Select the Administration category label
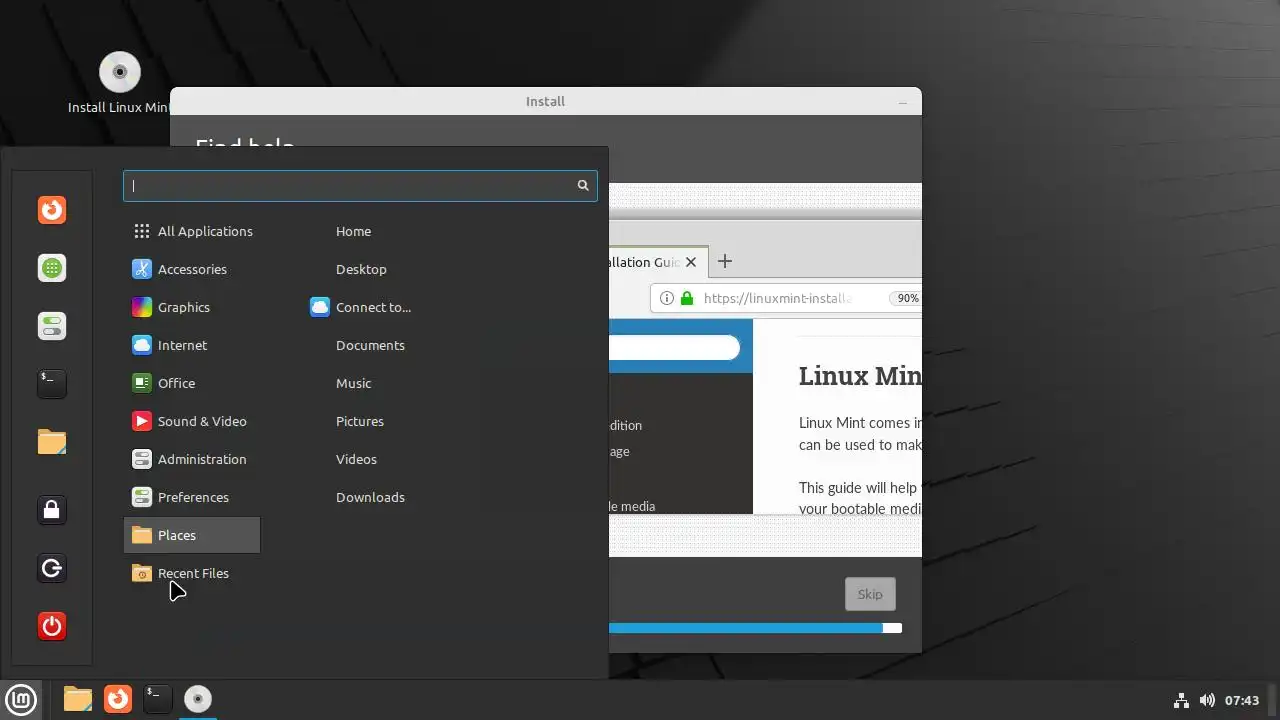1280x720 pixels. pos(202,459)
